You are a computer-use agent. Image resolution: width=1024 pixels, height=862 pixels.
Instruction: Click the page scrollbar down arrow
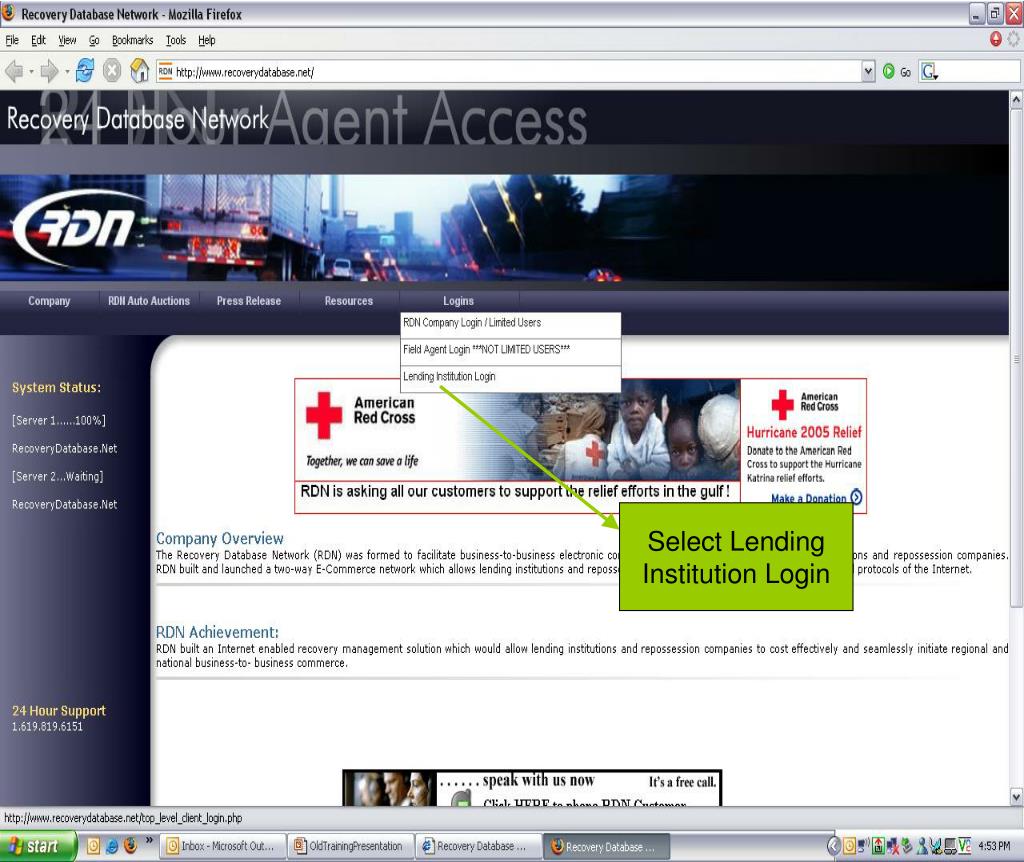click(x=1016, y=796)
